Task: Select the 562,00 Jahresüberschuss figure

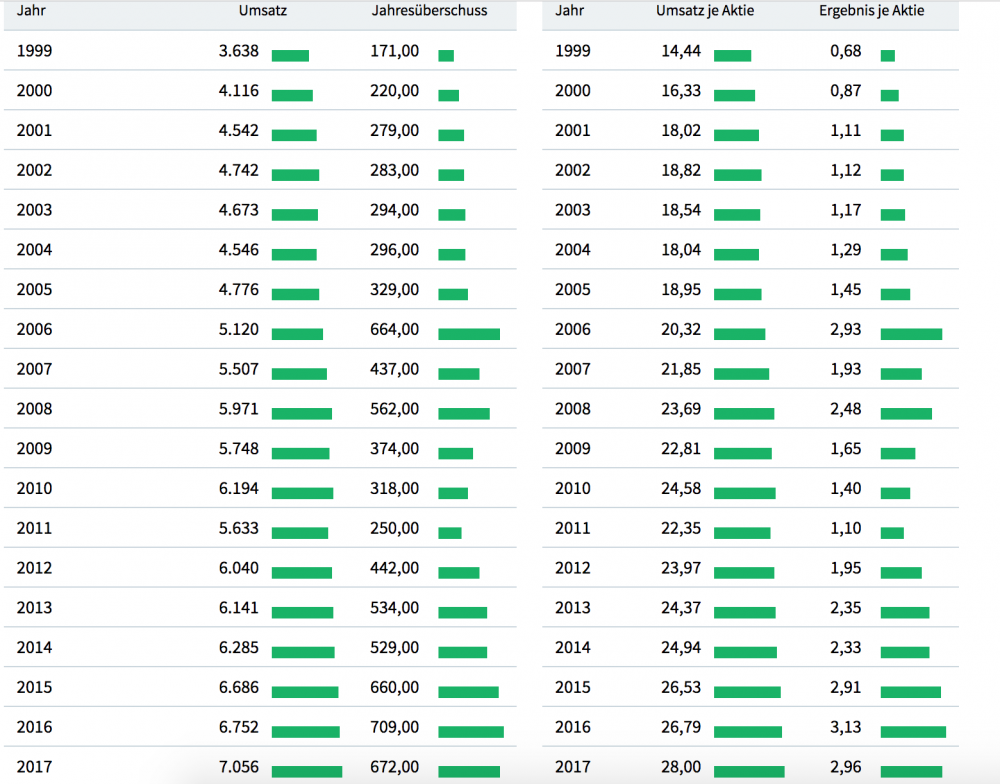Action: 395,409
